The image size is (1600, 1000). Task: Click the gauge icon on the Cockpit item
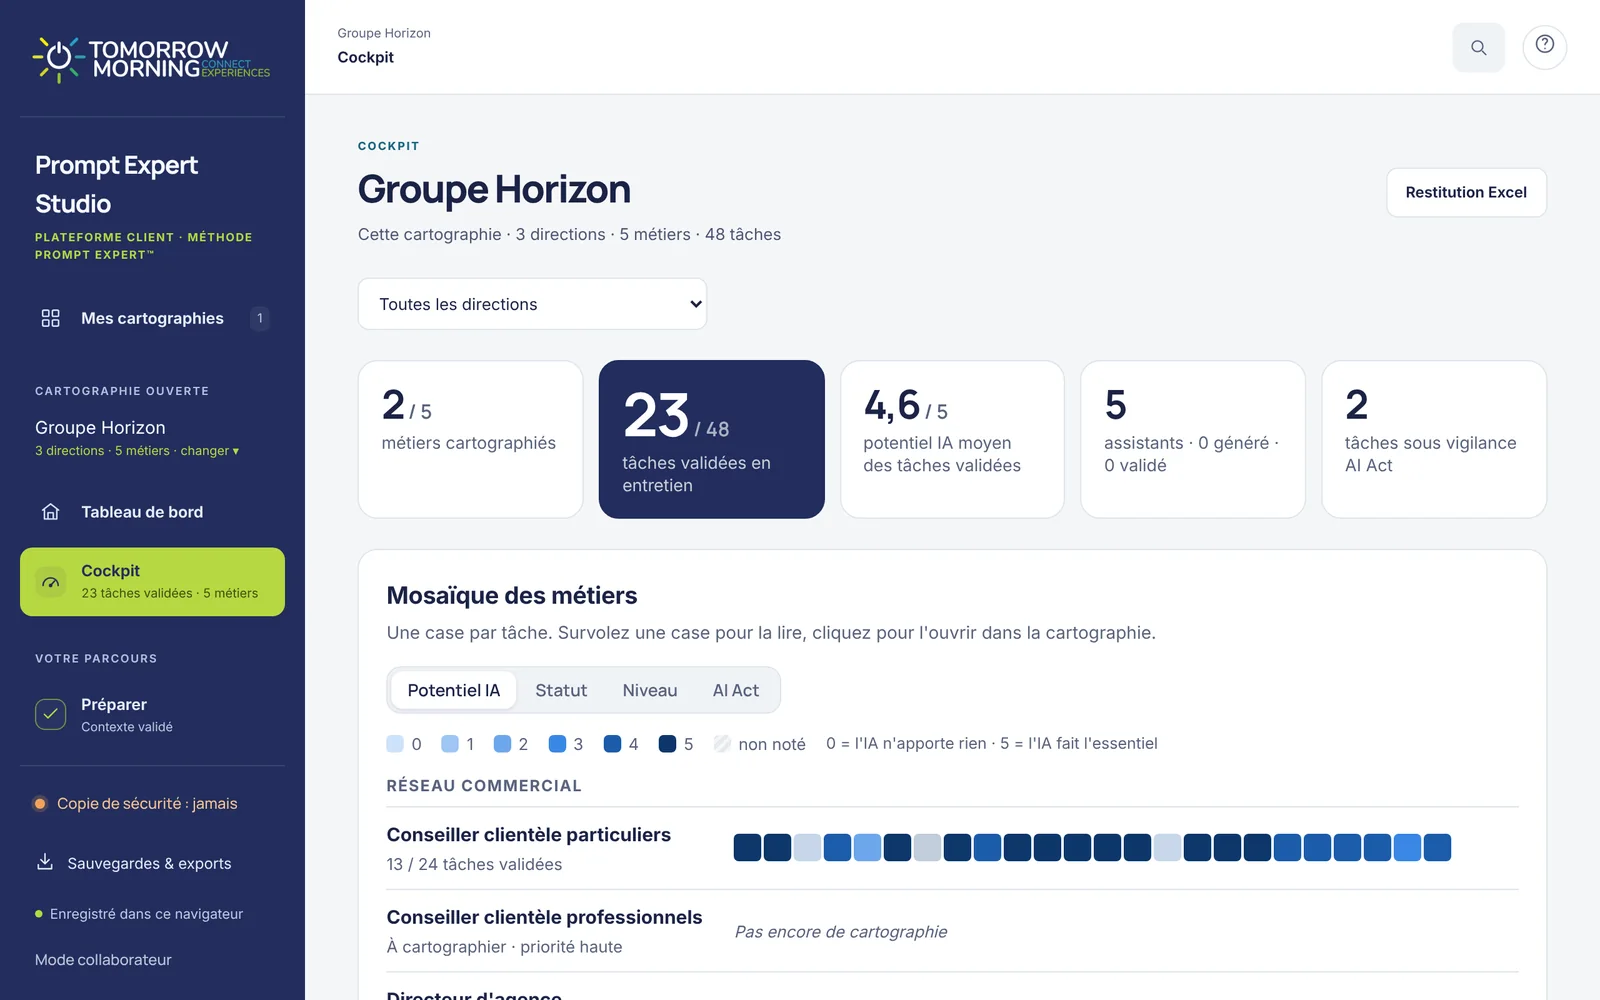51,582
